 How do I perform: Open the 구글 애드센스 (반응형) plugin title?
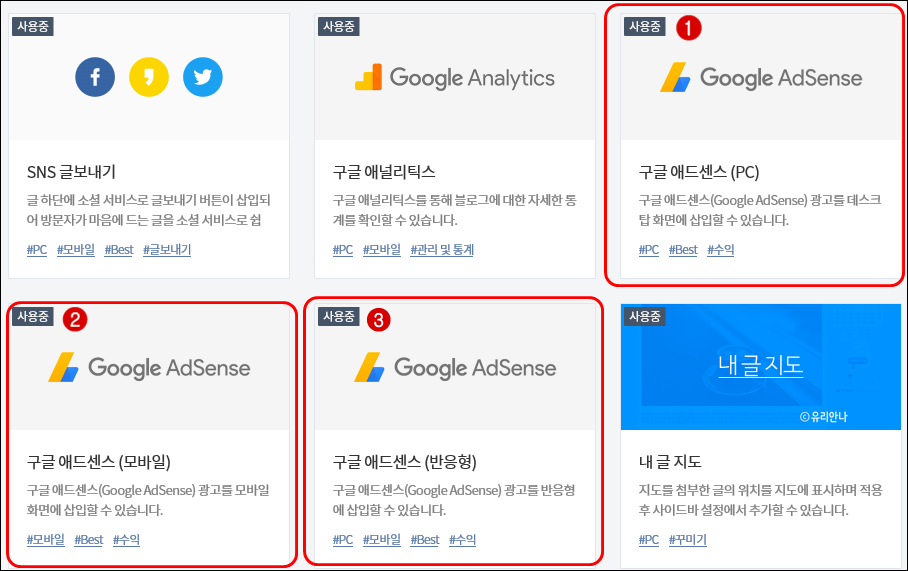(x=404, y=462)
